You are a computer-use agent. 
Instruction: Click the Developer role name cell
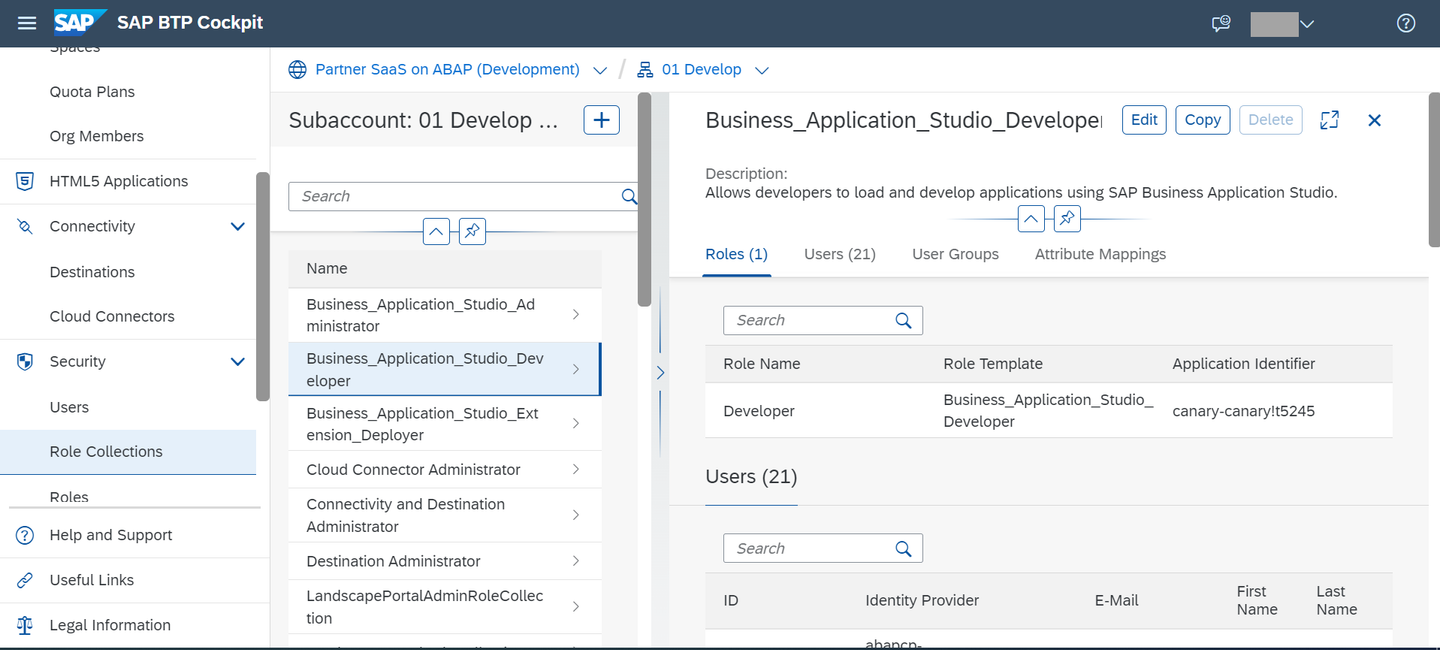click(x=759, y=411)
